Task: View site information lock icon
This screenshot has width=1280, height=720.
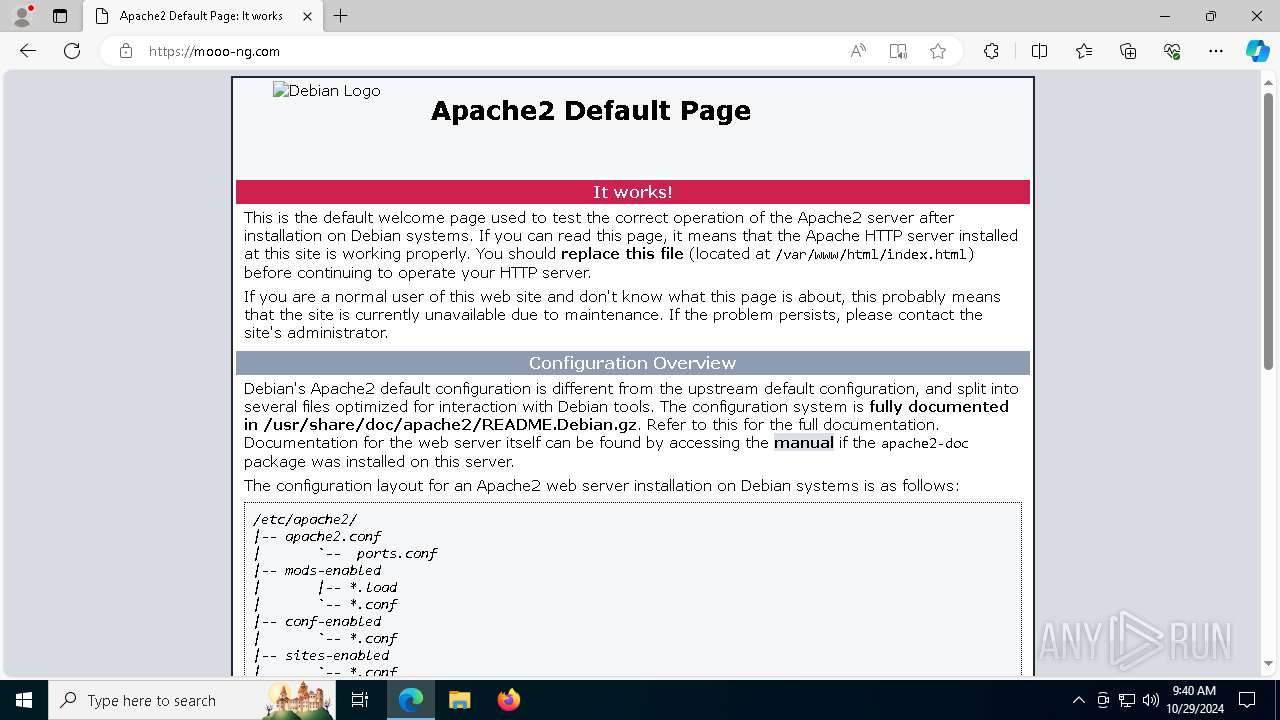Action: [x=126, y=51]
